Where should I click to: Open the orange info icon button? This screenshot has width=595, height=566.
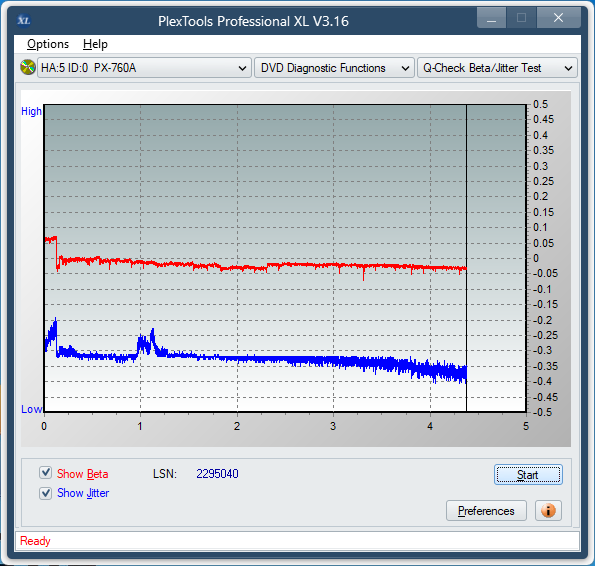click(x=548, y=511)
